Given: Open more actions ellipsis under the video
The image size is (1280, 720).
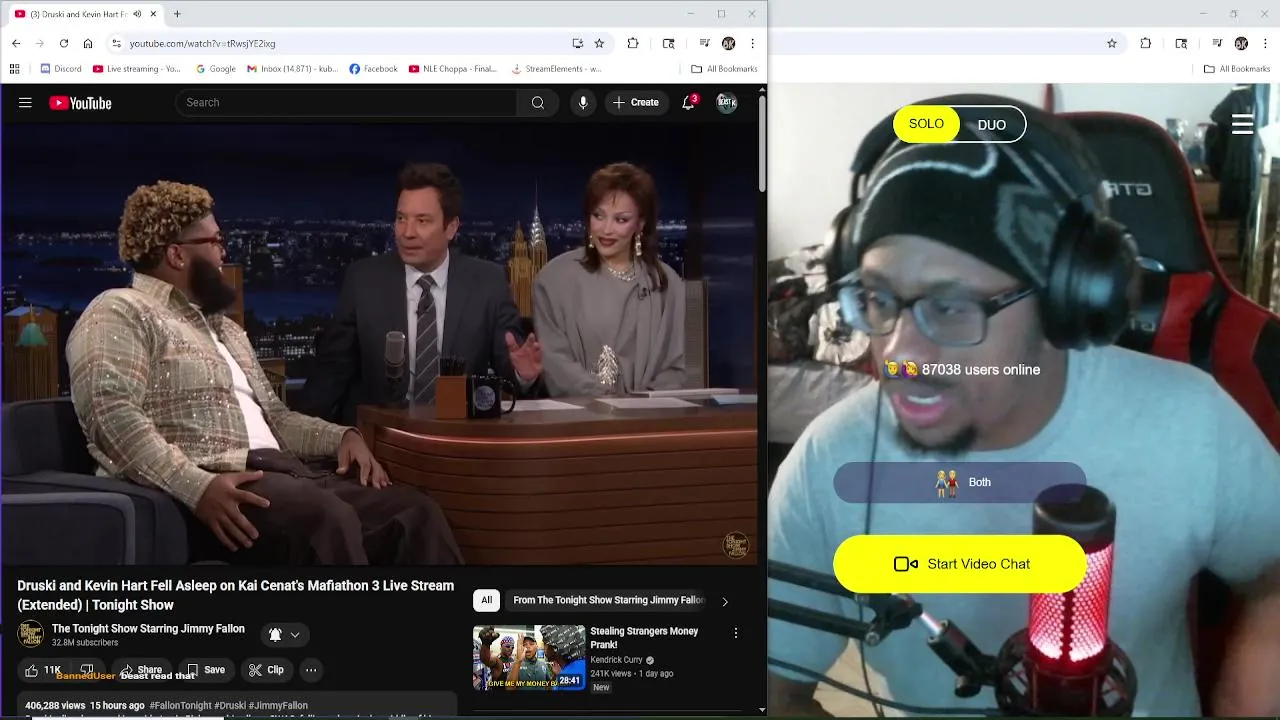Looking at the screenshot, I should (x=311, y=670).
